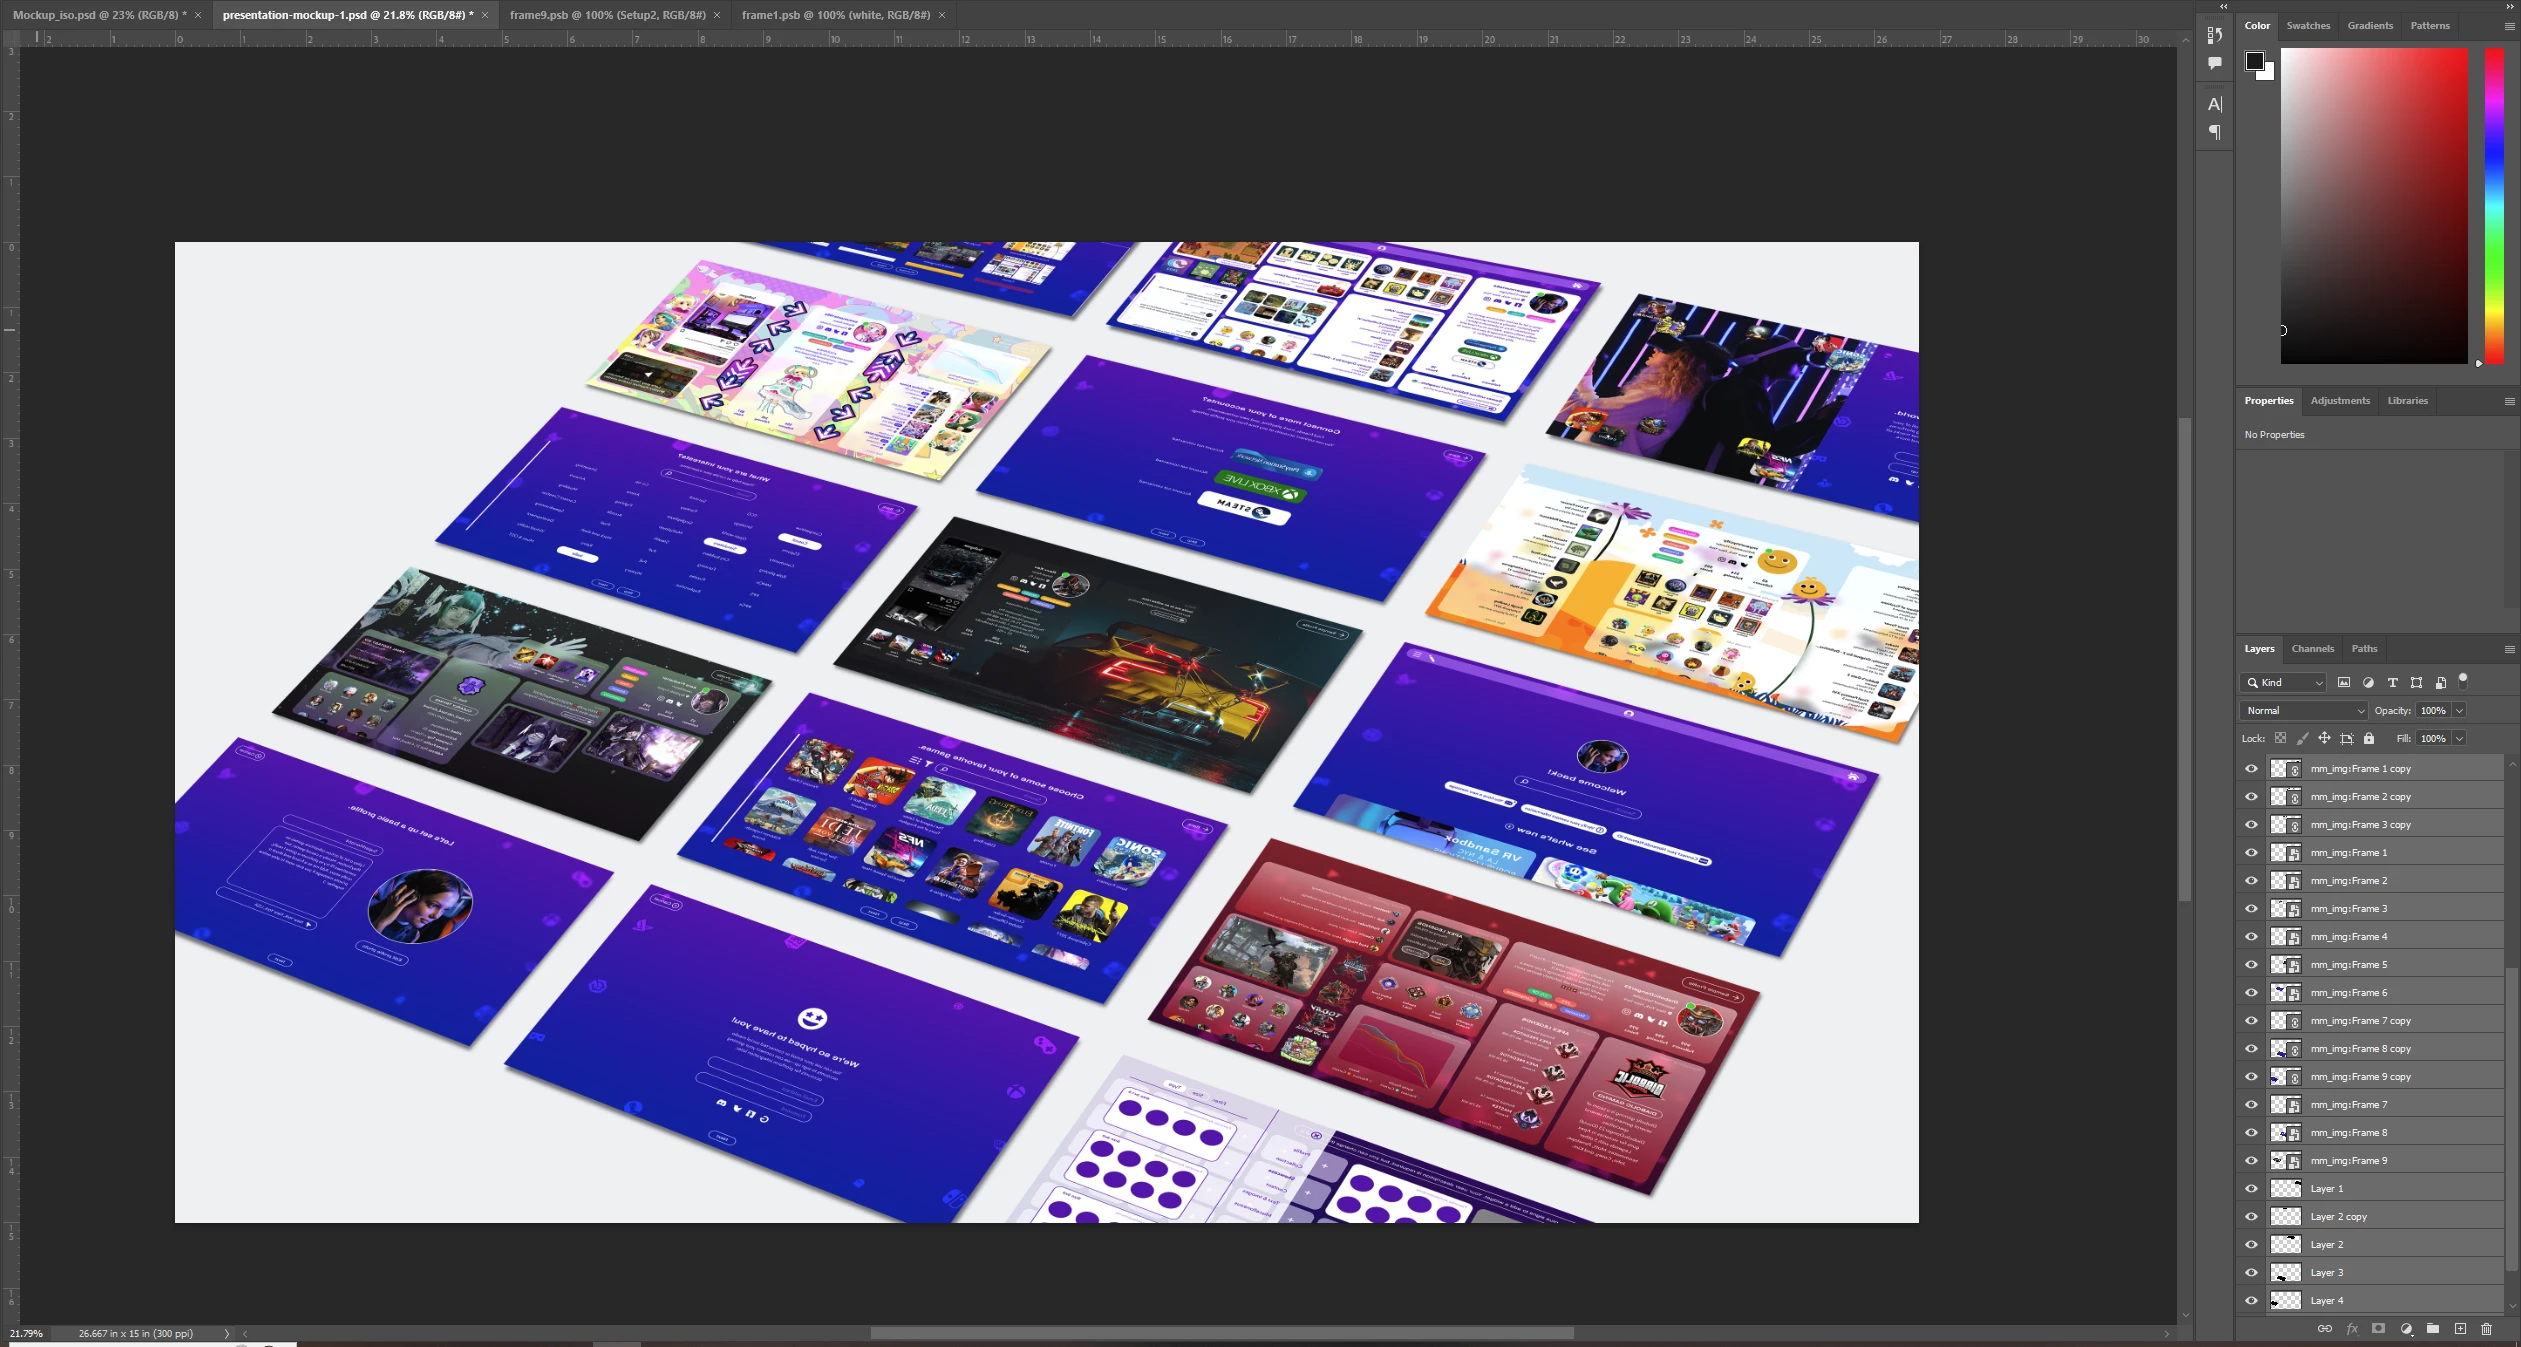
Task: Open the Swatches panel tab
Action: tap(2308, 26)
